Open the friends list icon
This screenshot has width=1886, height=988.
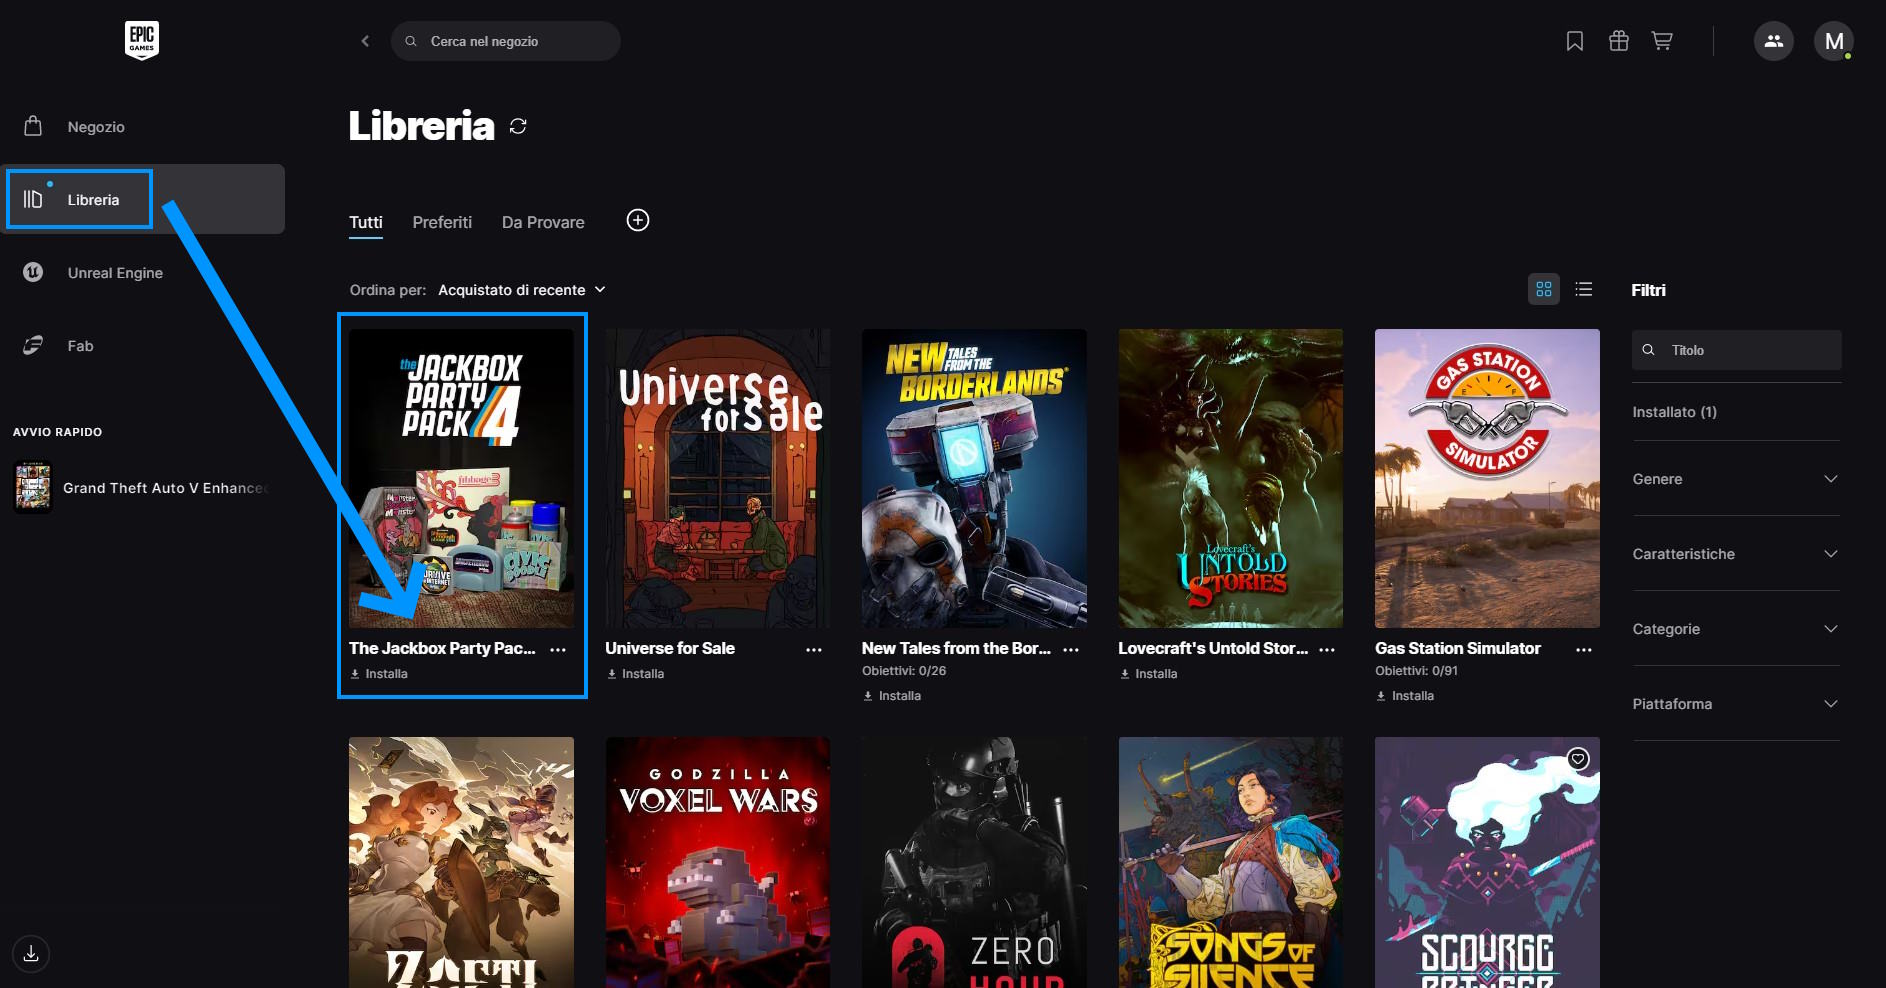coord(1773,41)
